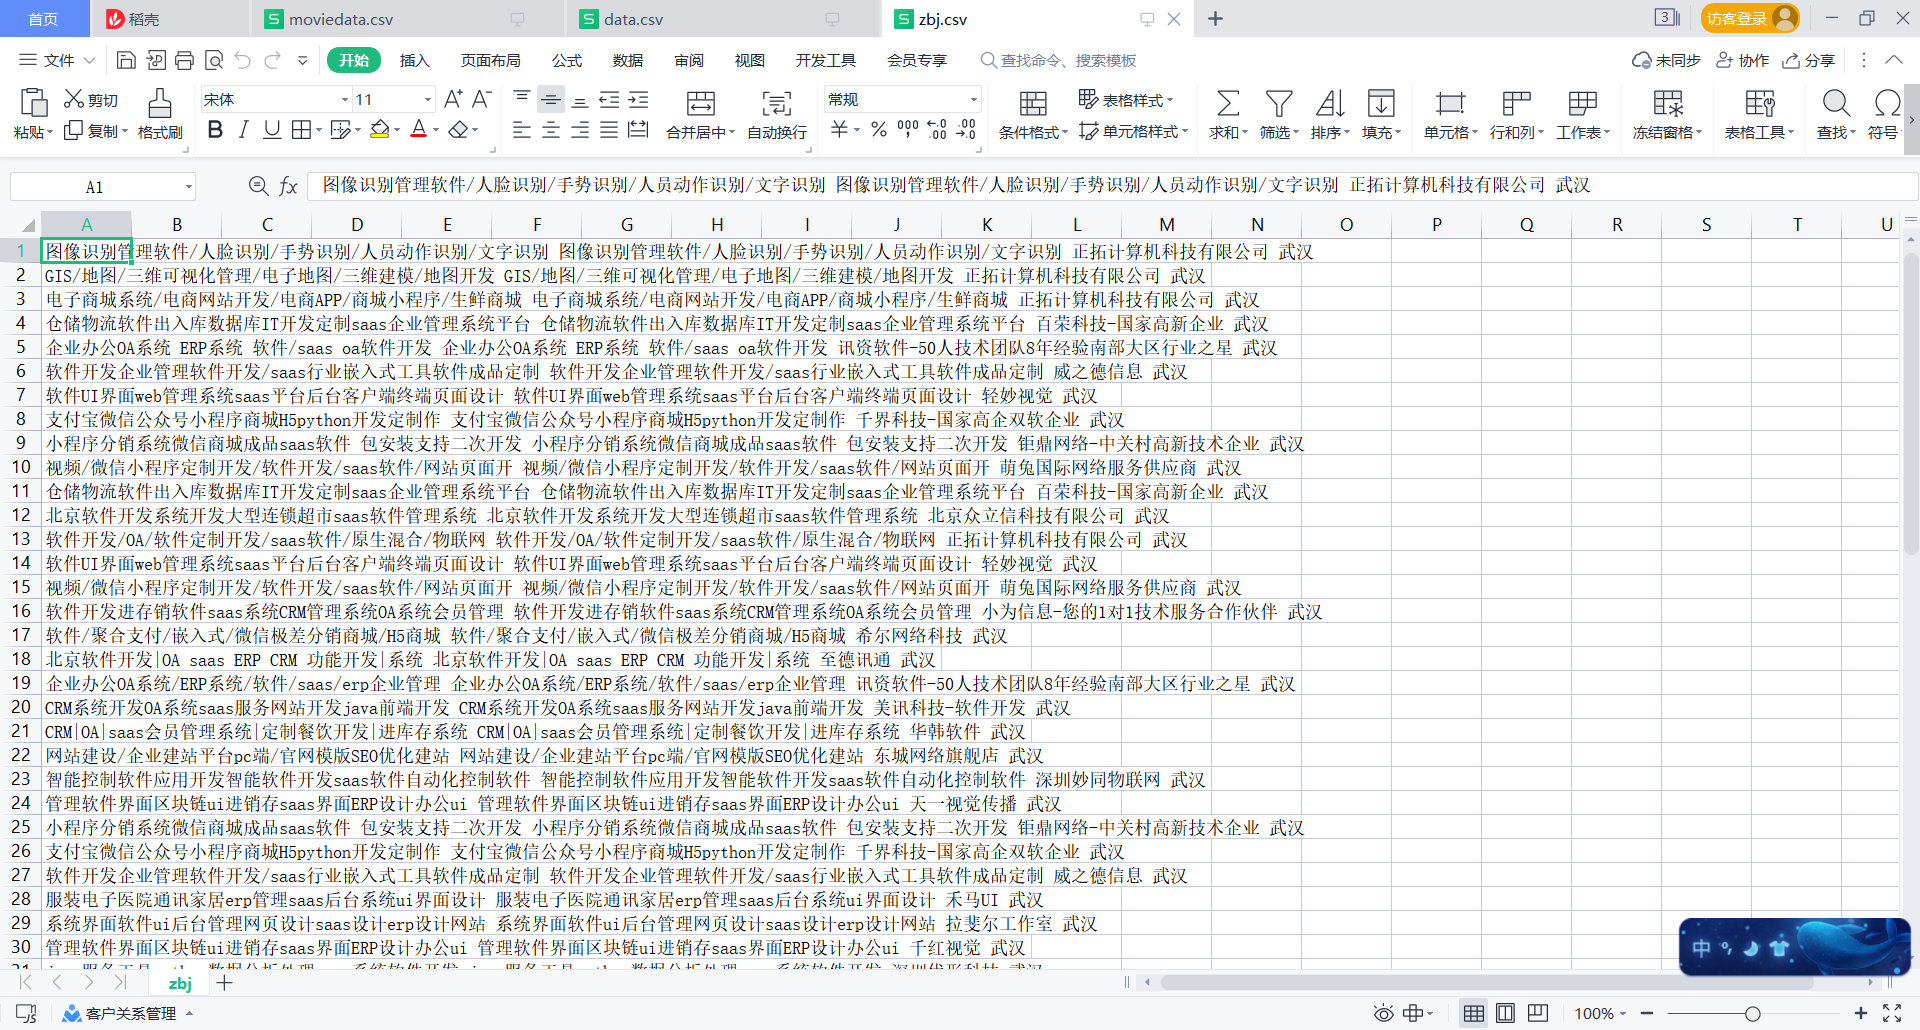
Task: Toggle Bold formatting
Action: click(215, 129)
